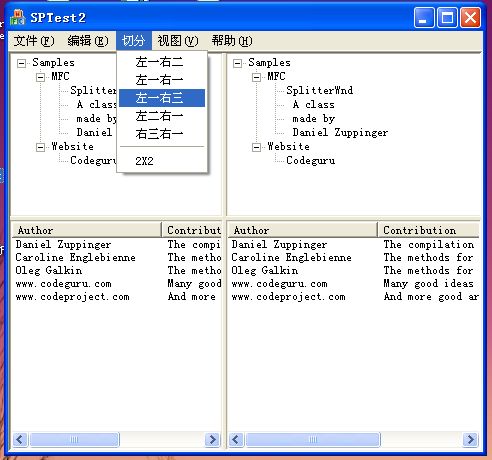The width and height of the screenshot is (492, 460).
Task: Click 'Many good ideas' cell in right list
Action: click(428, 284)
